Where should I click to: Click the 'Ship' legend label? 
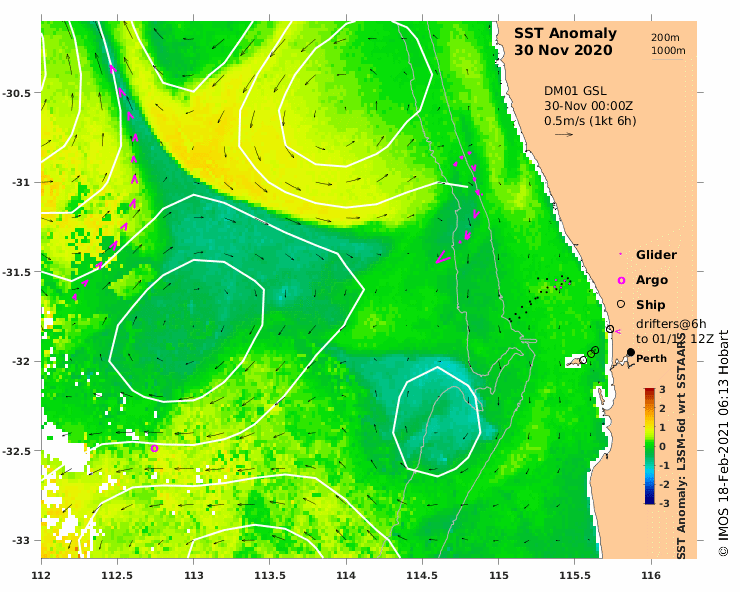pos(650,305)
